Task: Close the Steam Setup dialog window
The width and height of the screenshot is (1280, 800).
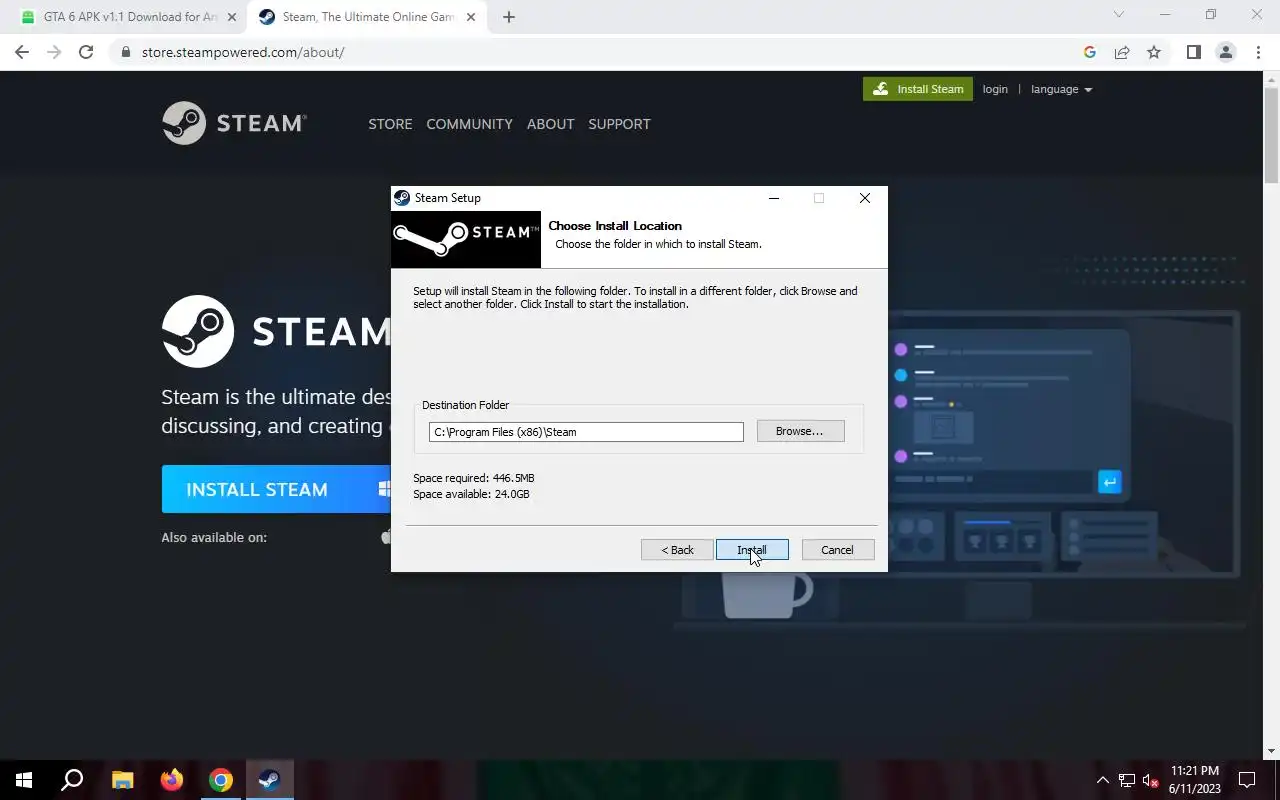Action: (865, 198)
